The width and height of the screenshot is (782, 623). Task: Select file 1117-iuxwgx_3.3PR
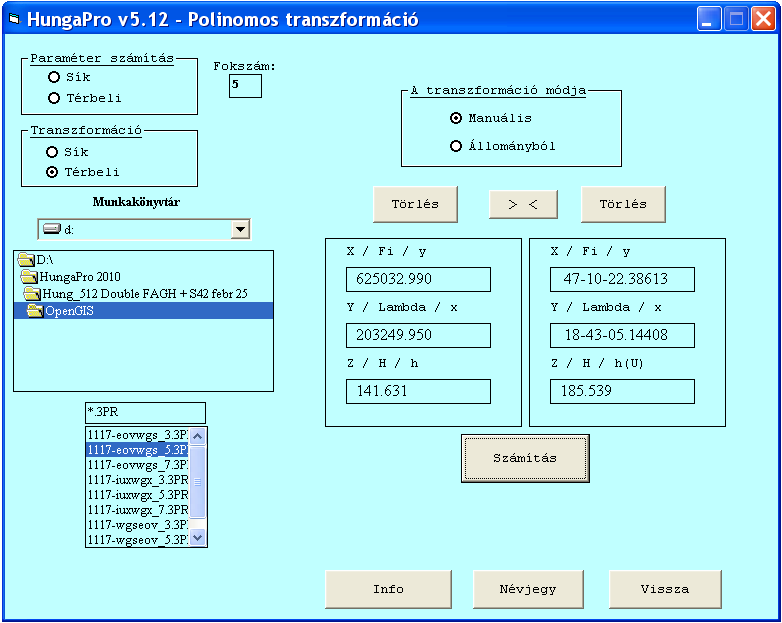pos(138,480)
